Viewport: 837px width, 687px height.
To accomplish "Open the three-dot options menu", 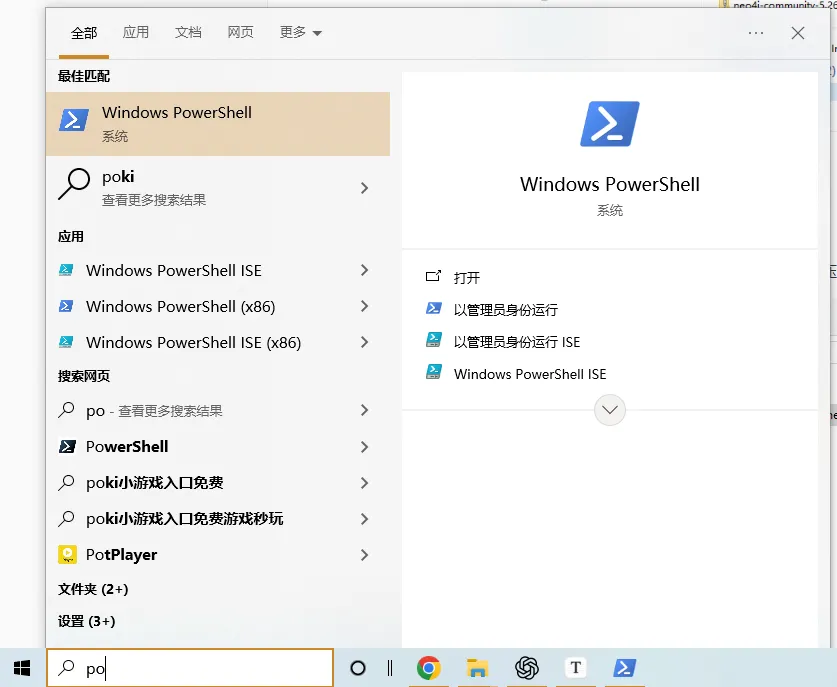I will [x=756, y=33].
